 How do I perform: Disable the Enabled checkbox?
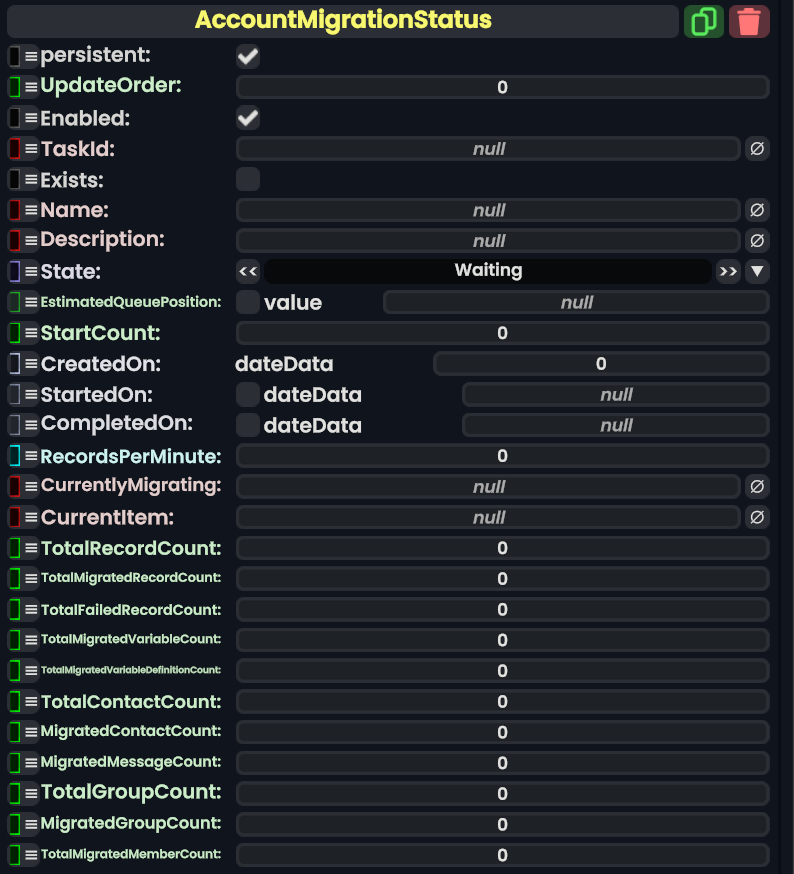(248, 119)
